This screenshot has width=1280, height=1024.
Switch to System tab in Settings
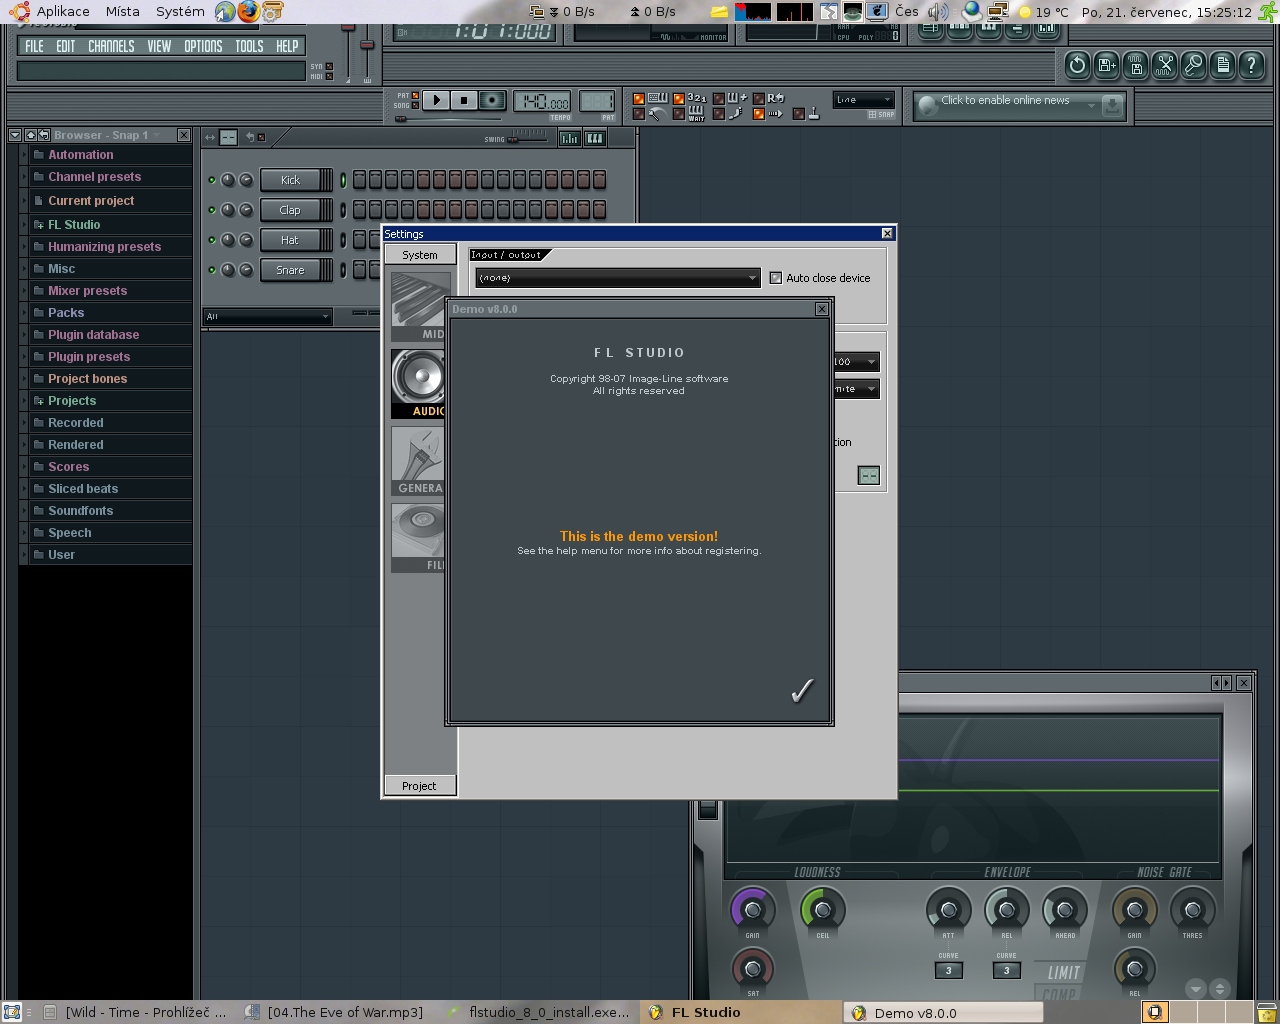tap(420, 255)
